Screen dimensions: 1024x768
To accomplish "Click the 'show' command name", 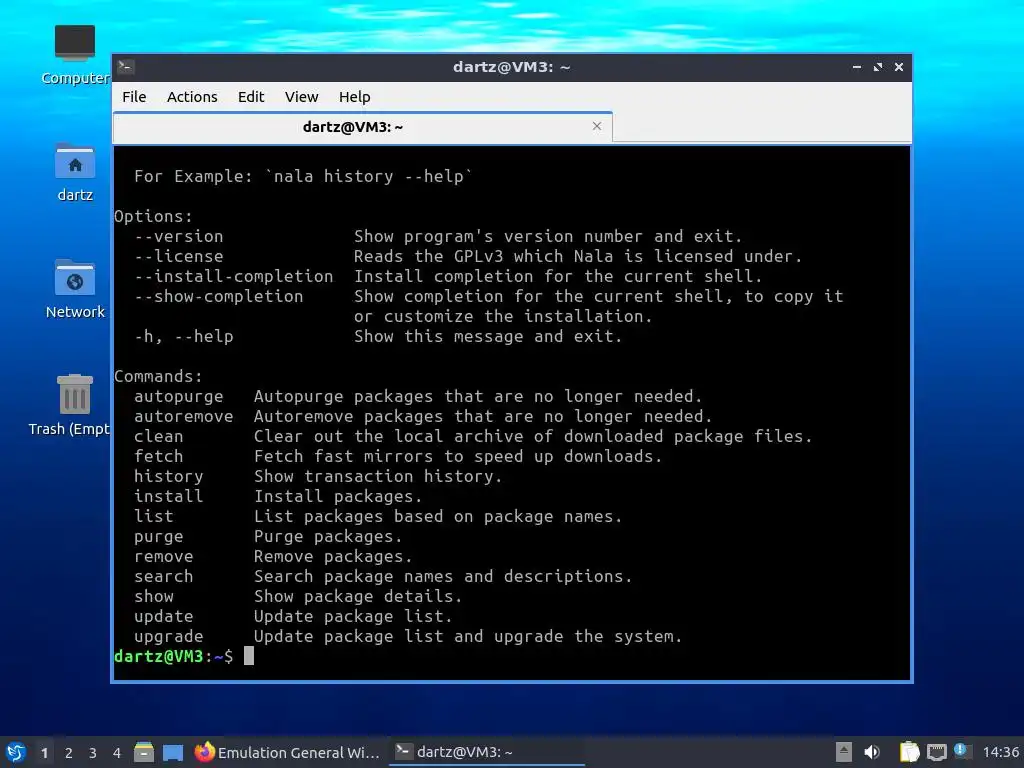I will coord(153,596).
